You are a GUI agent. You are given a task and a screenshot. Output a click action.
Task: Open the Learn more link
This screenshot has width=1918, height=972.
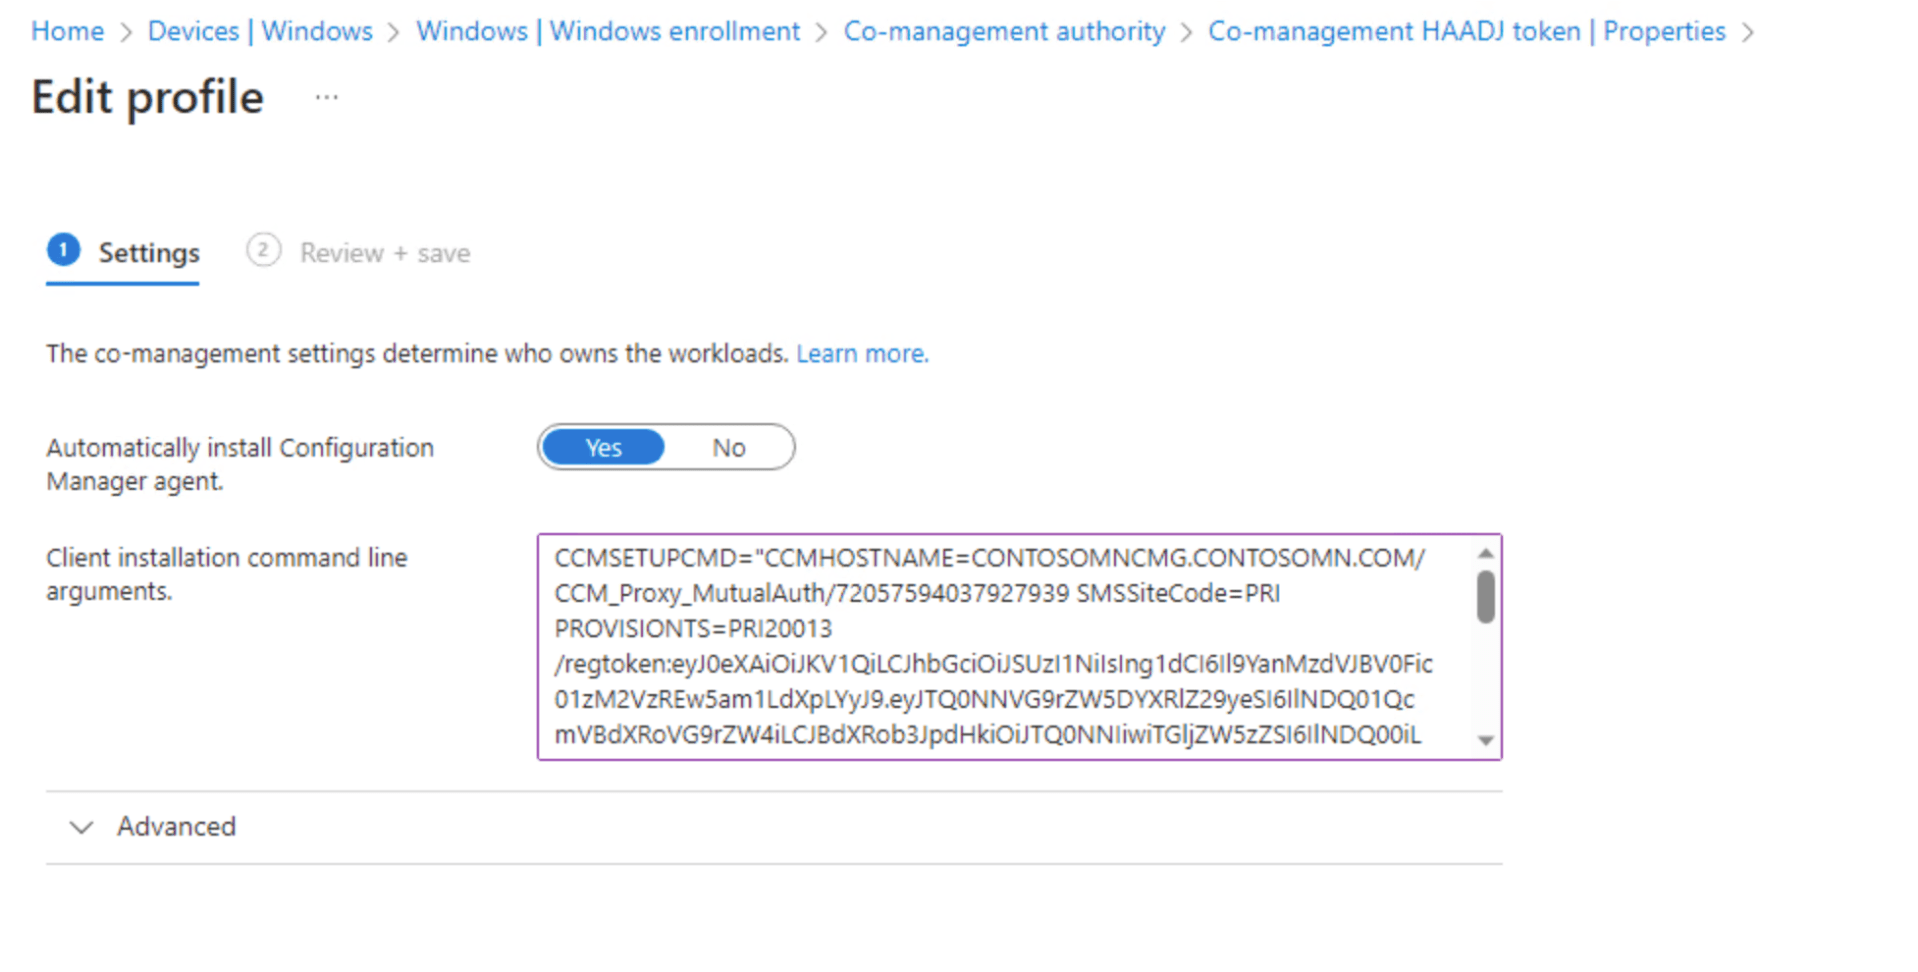coord(862,354)
